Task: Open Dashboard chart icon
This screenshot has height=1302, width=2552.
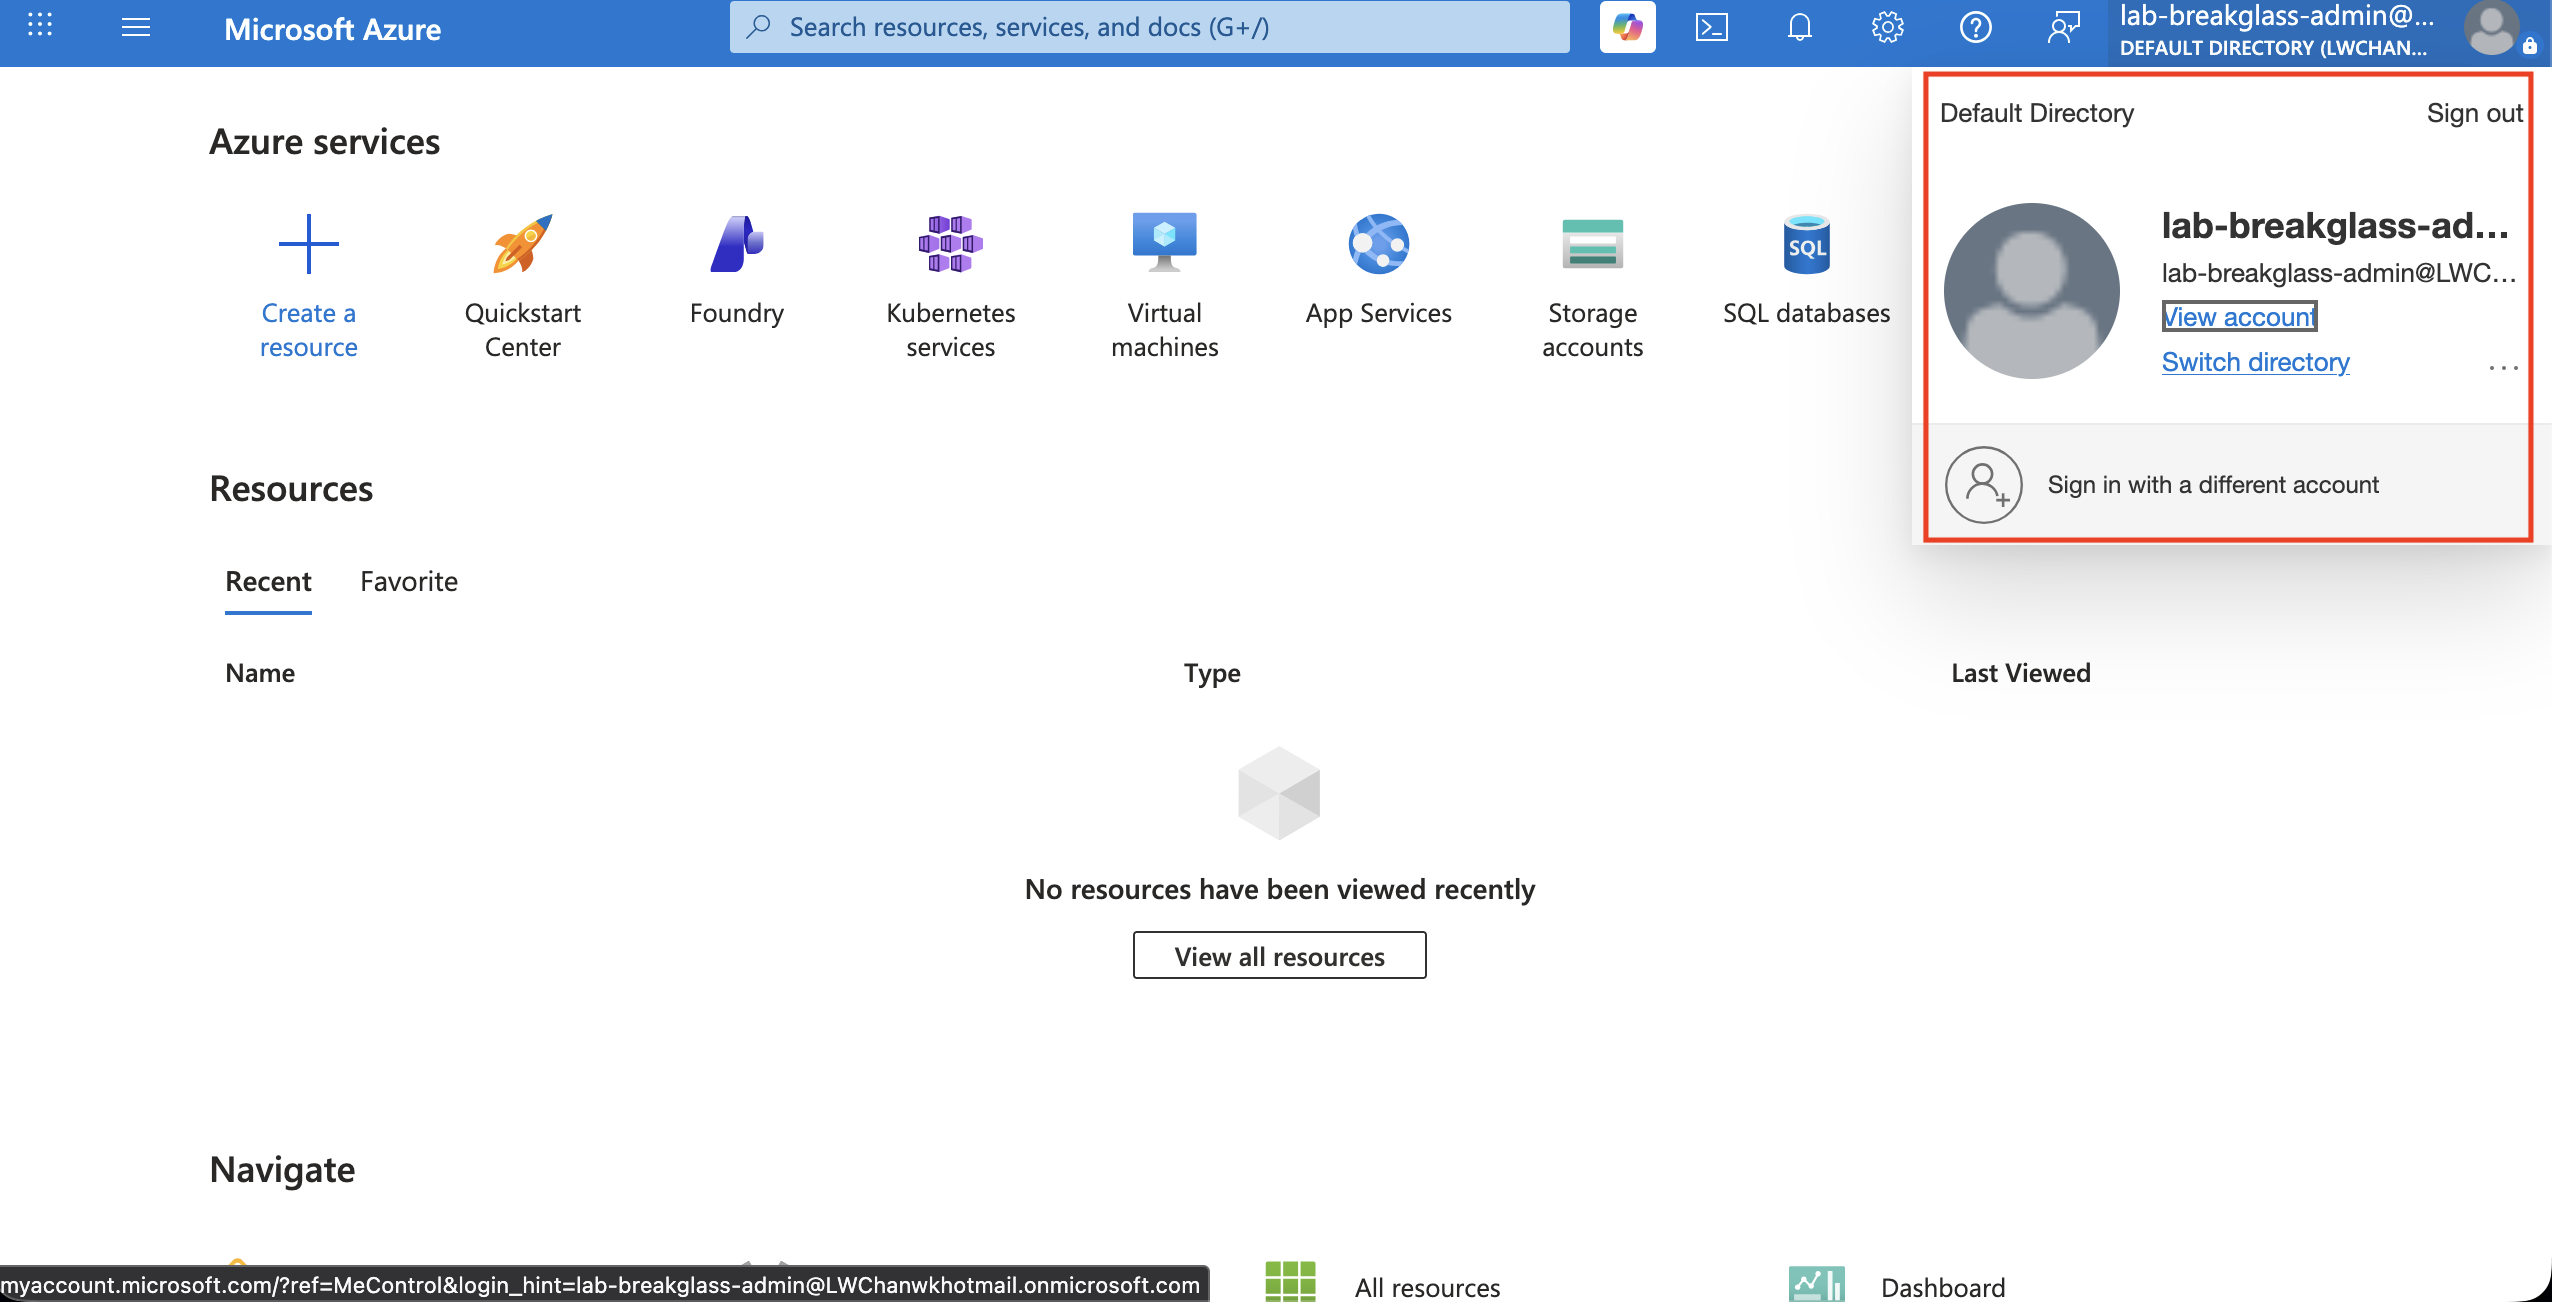Action: pyautogui.click(x=1816, y=1284)
